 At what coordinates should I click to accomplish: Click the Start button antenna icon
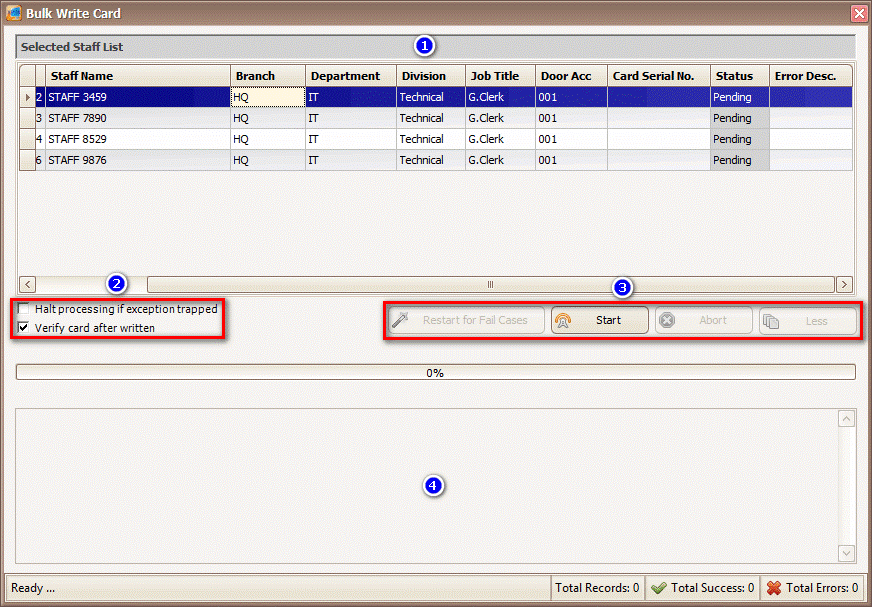pos(563,321)
